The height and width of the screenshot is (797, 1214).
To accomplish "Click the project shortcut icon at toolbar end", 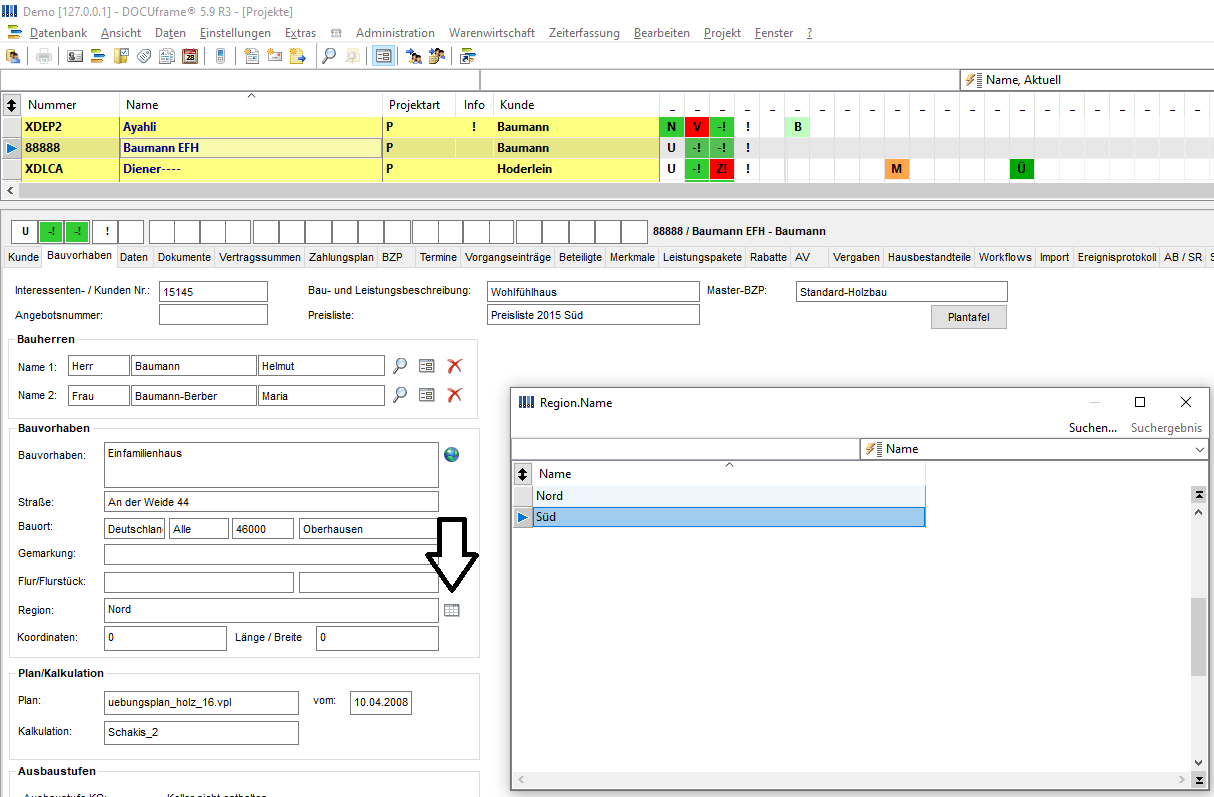I will point(467,56).
